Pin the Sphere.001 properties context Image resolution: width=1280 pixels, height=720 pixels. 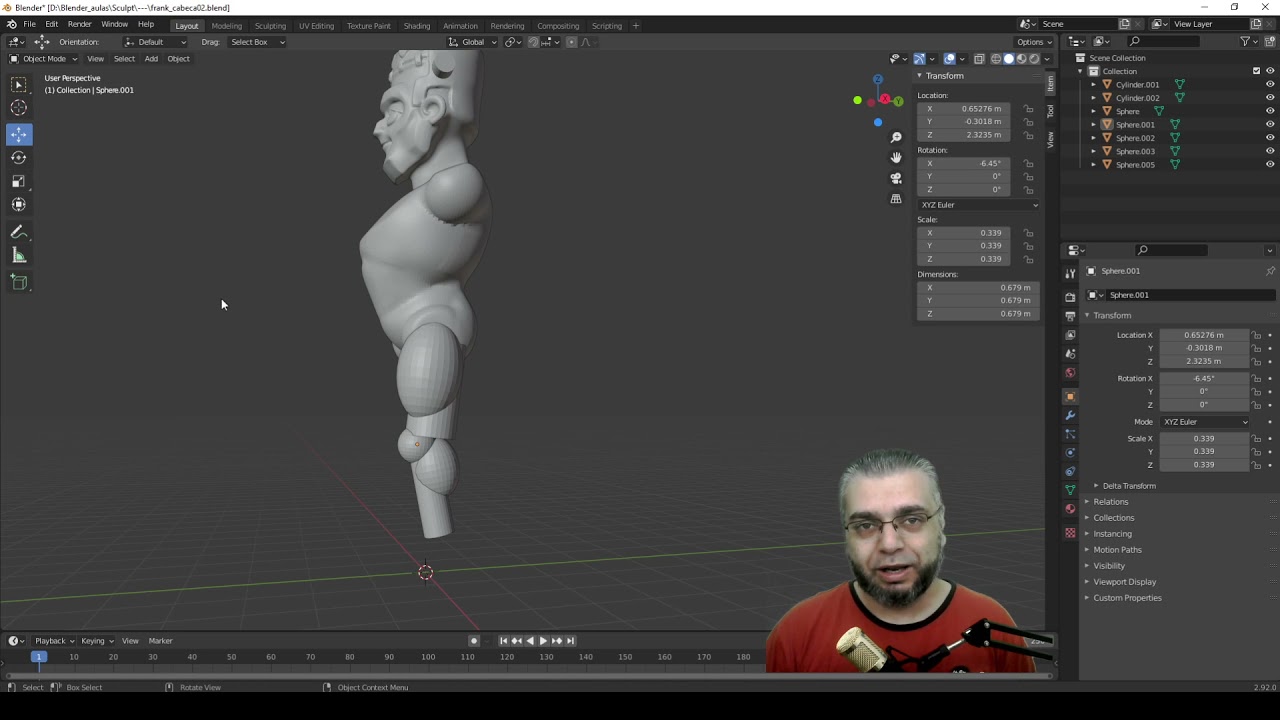coord(1270,271)
